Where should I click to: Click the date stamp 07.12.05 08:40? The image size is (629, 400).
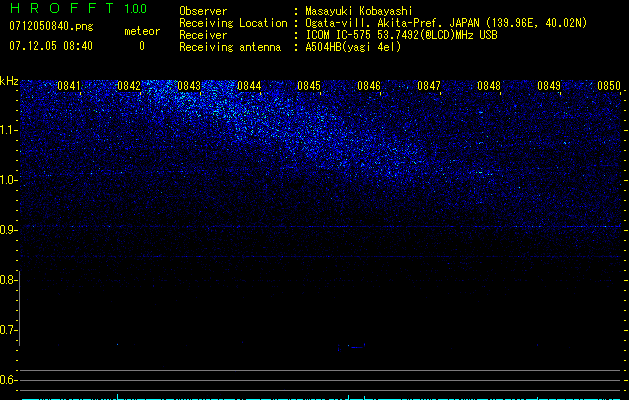(51, 46)
